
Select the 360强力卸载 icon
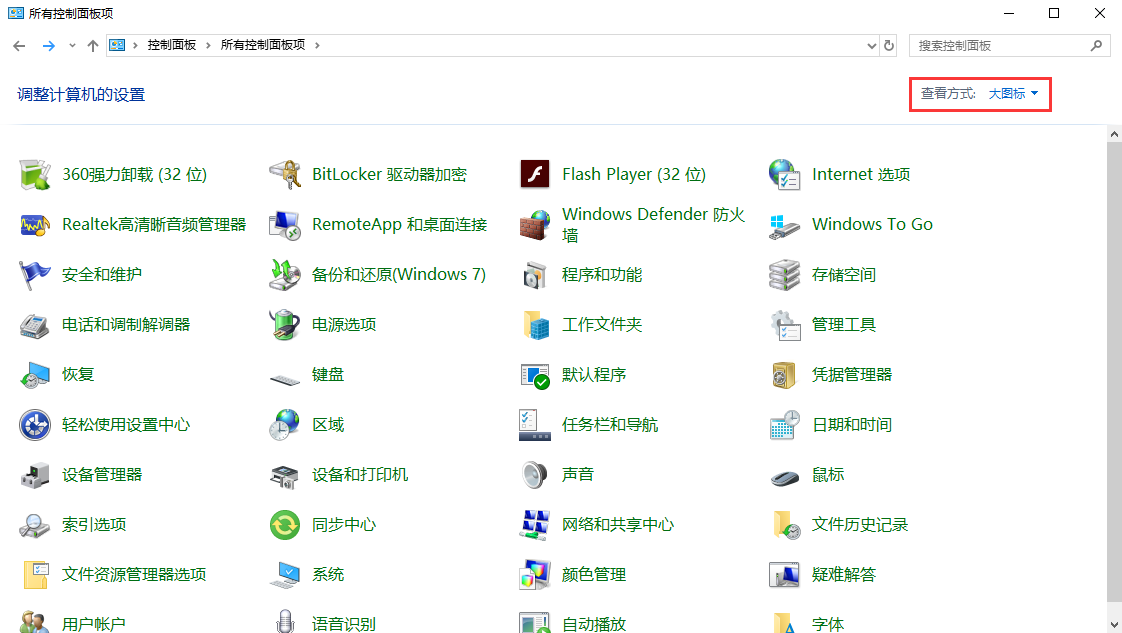(x=35, y=174)
